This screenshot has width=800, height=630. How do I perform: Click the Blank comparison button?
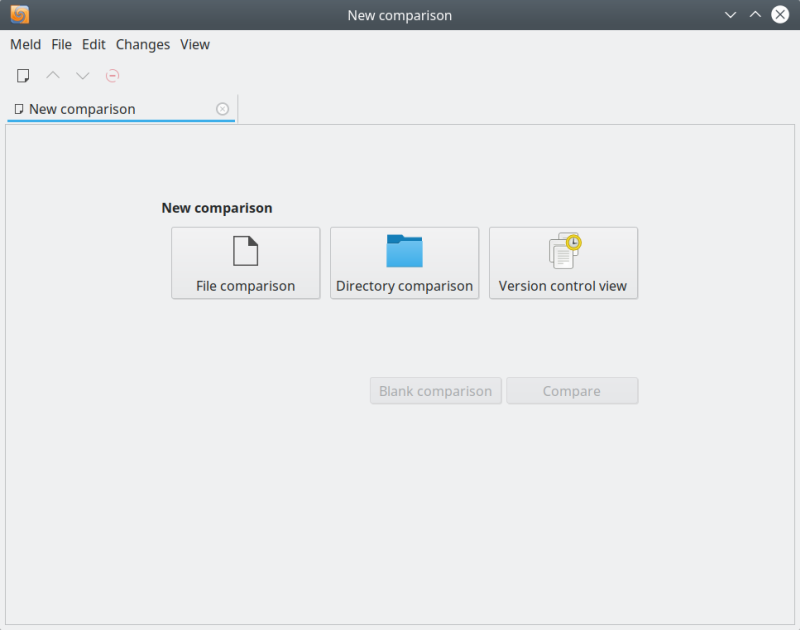435,391
